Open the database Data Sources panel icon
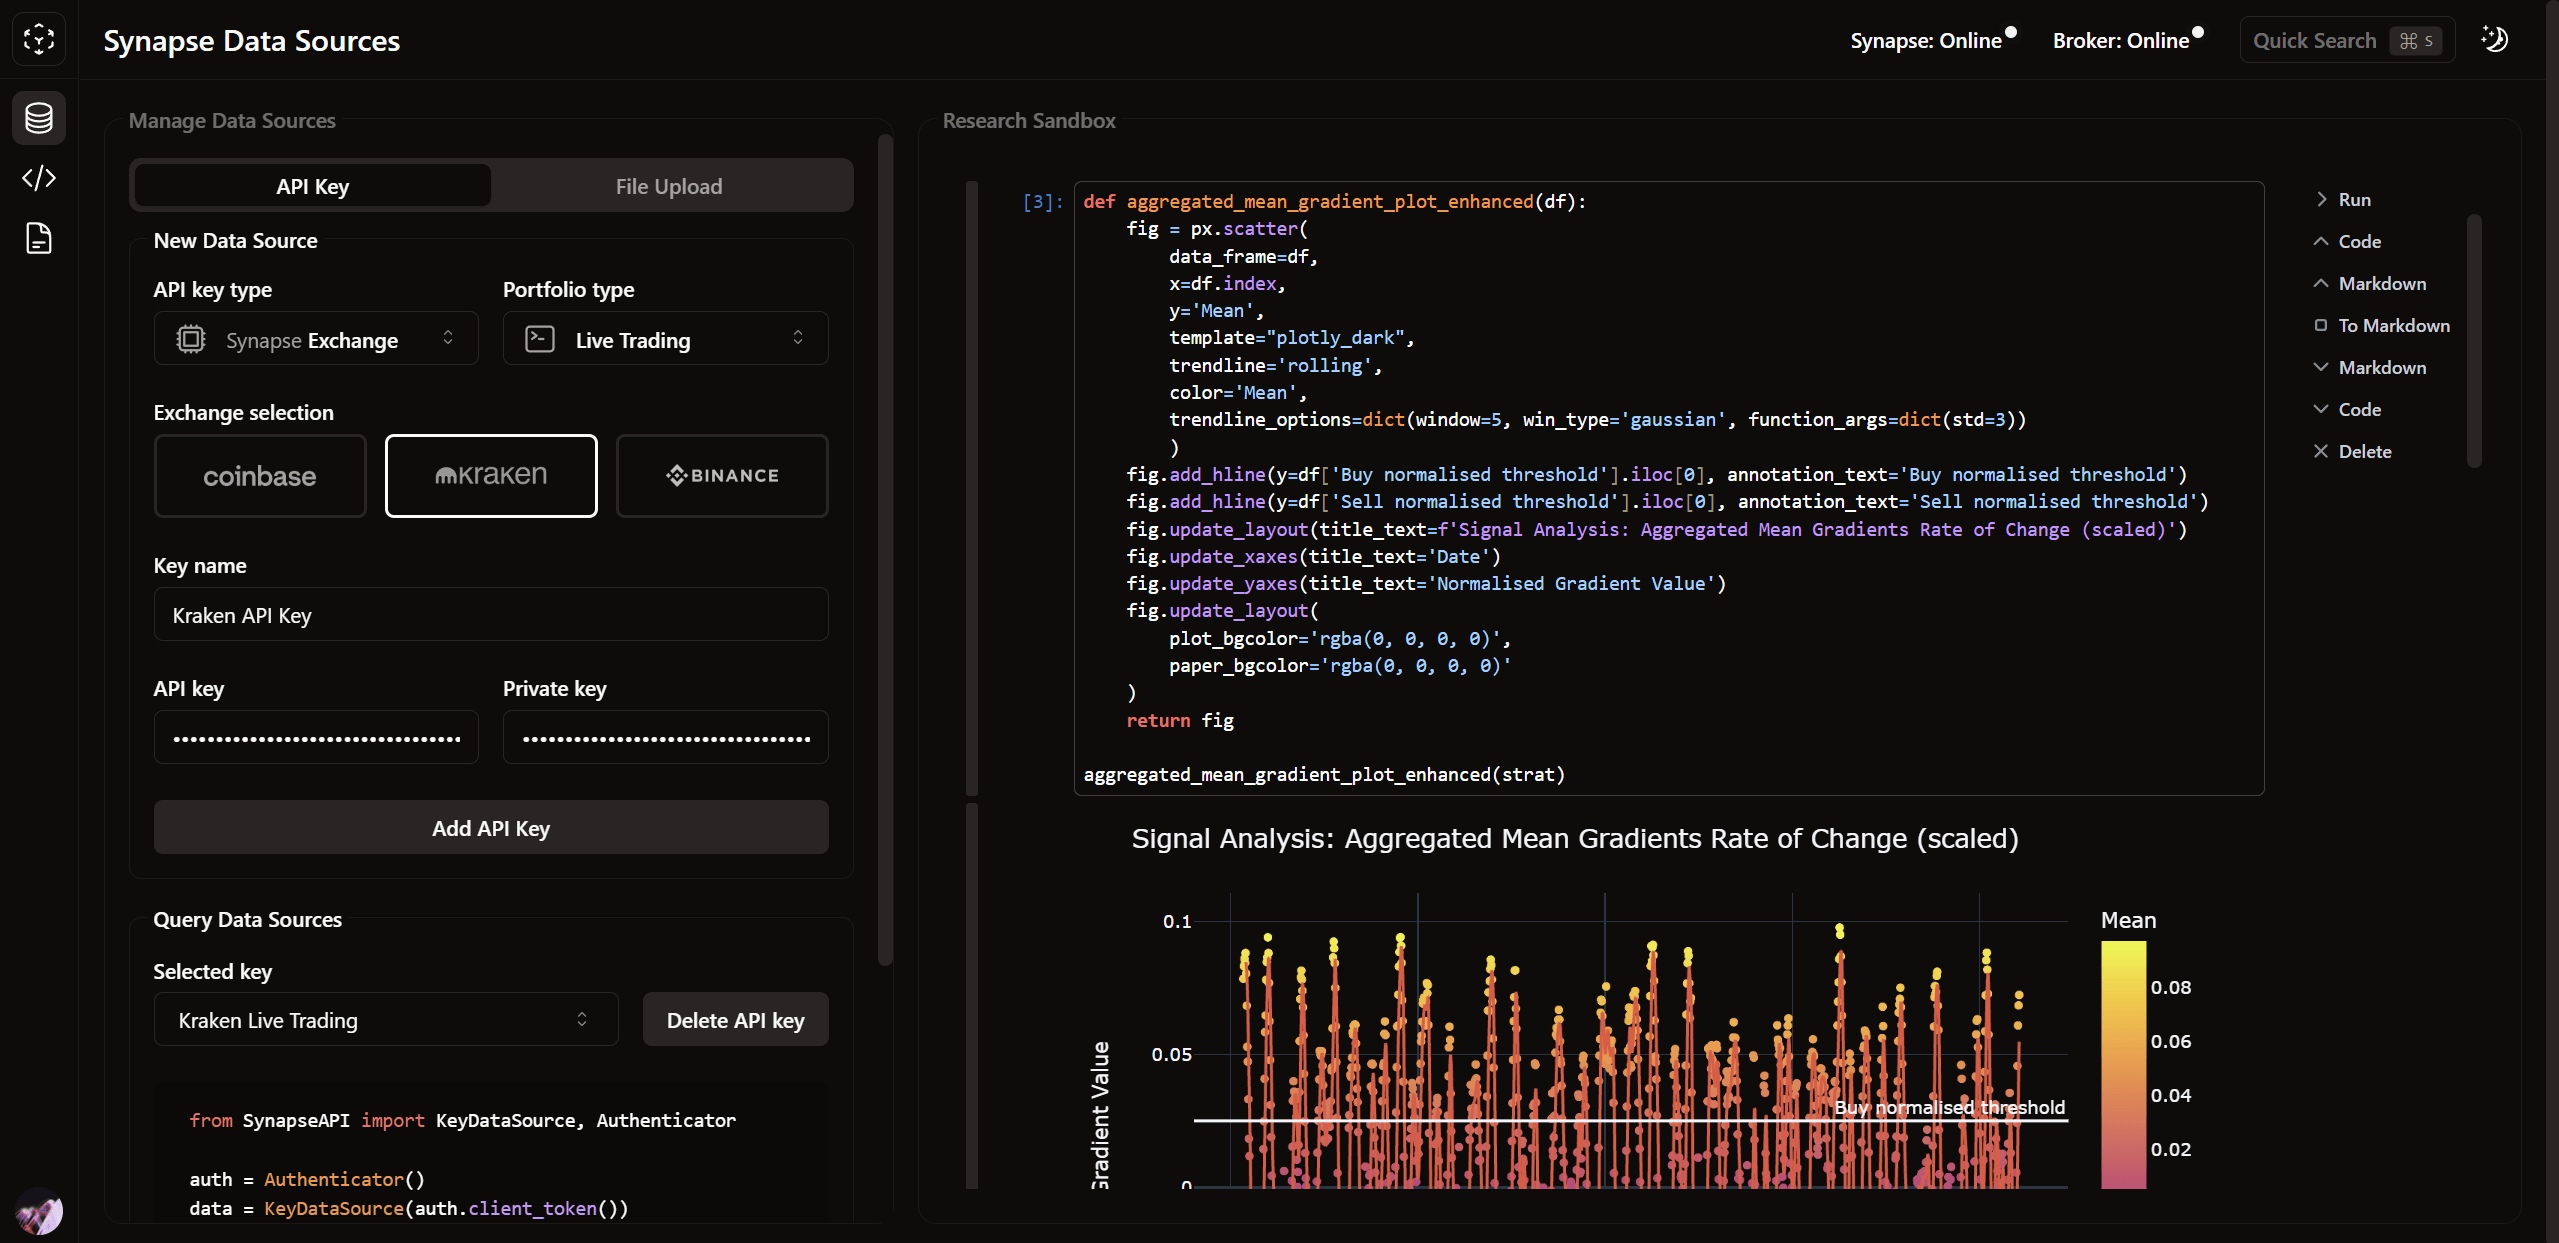 pos(38,117)
